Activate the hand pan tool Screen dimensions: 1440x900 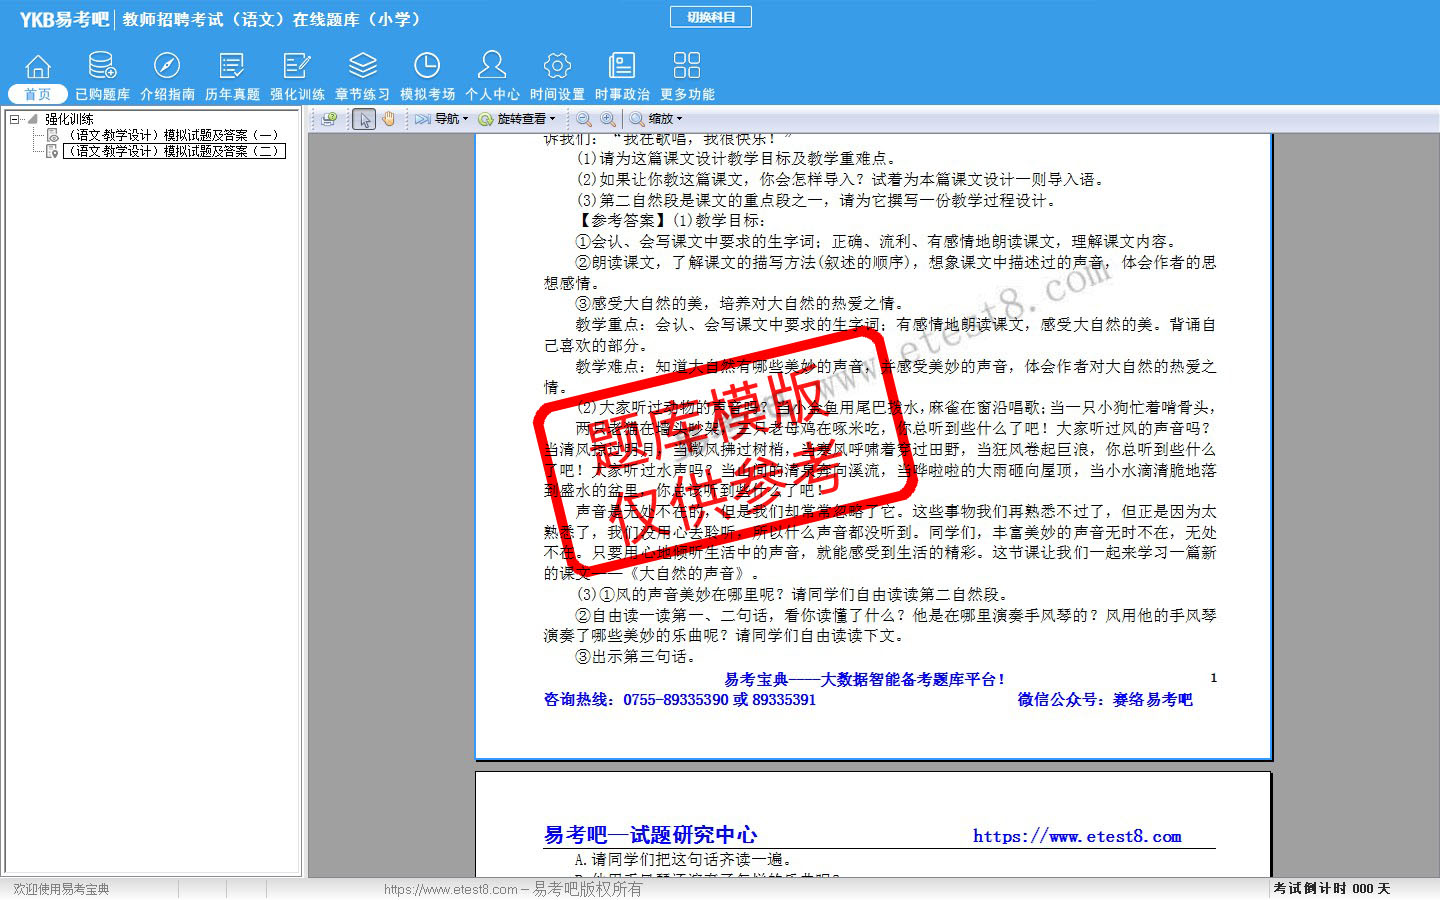(x=388, y=119)
